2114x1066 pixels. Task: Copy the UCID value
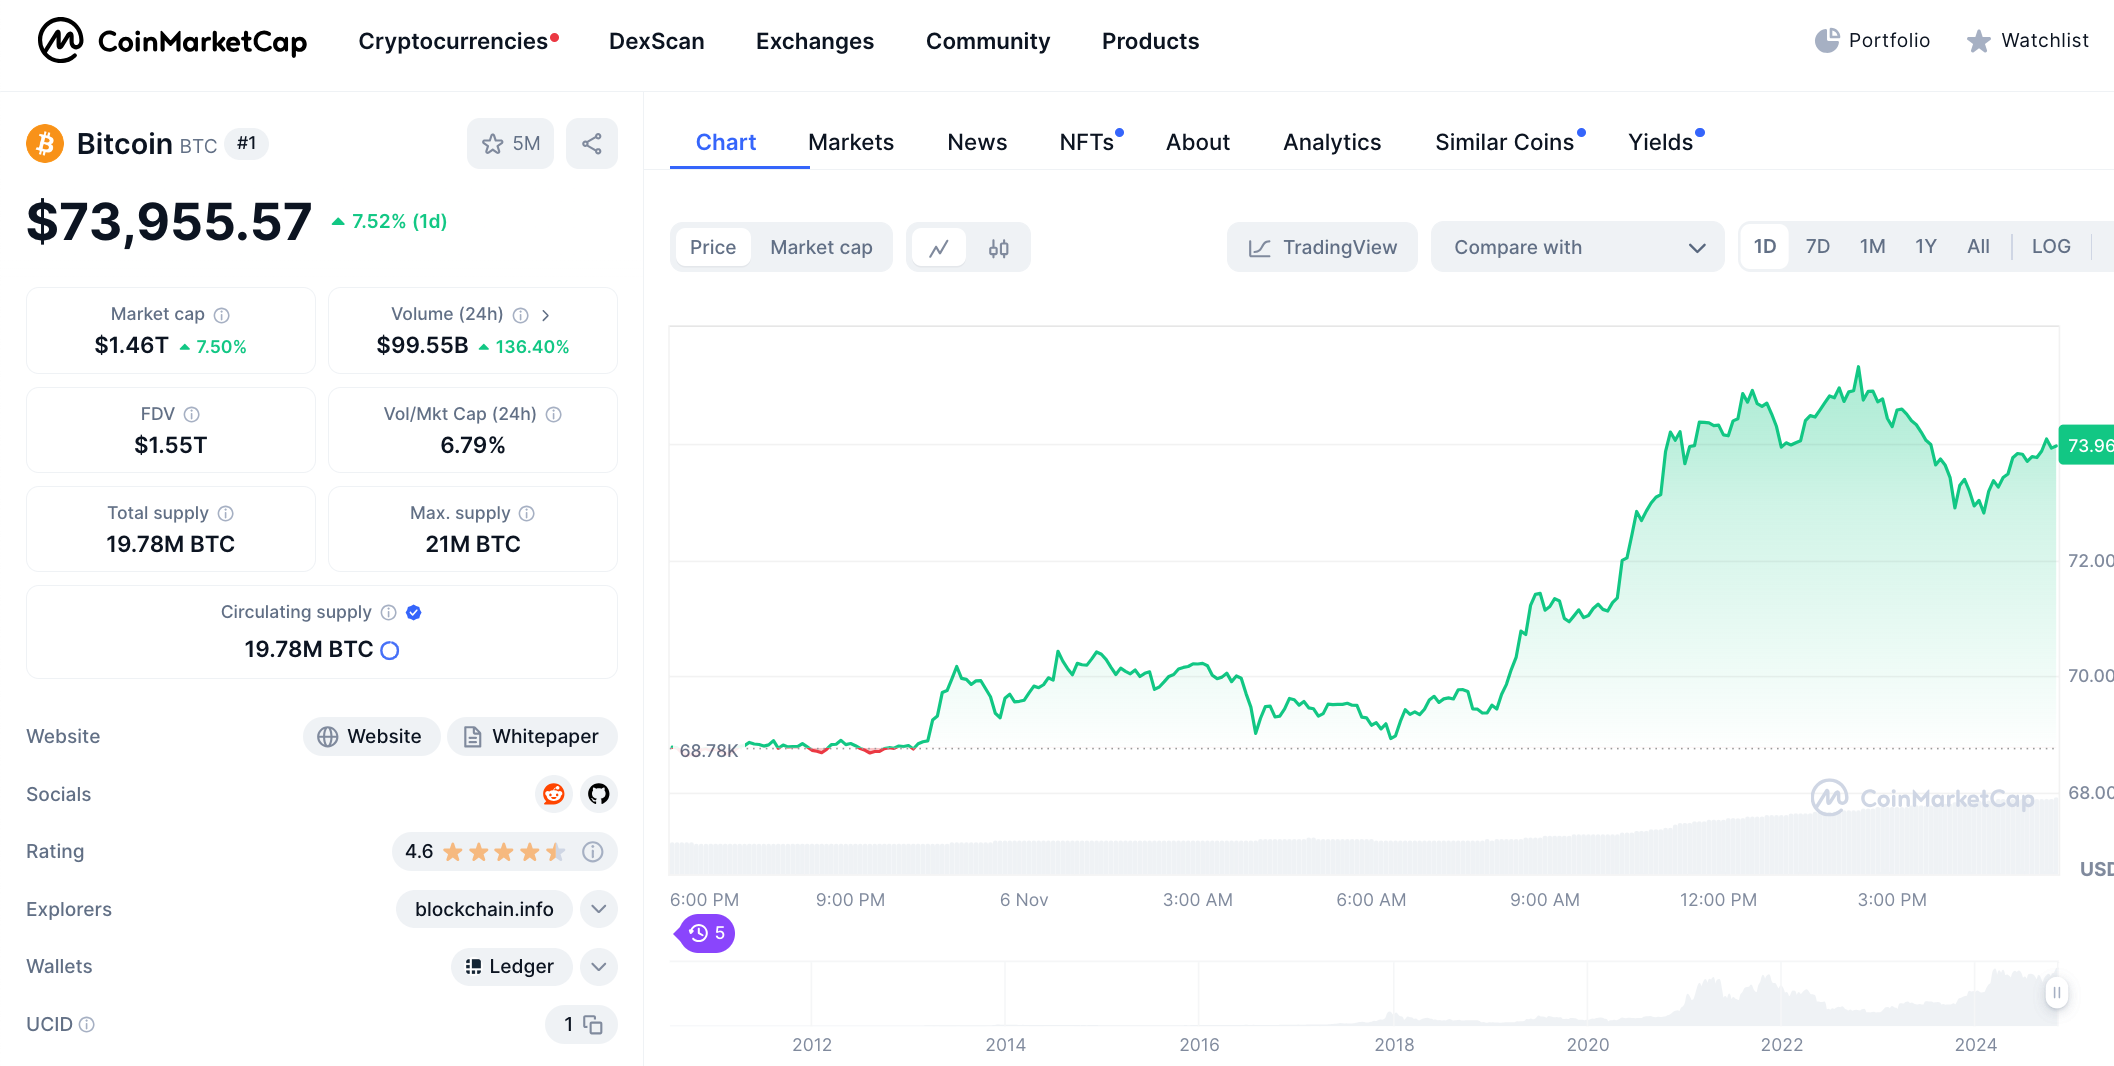click(x=593, y=1024)
